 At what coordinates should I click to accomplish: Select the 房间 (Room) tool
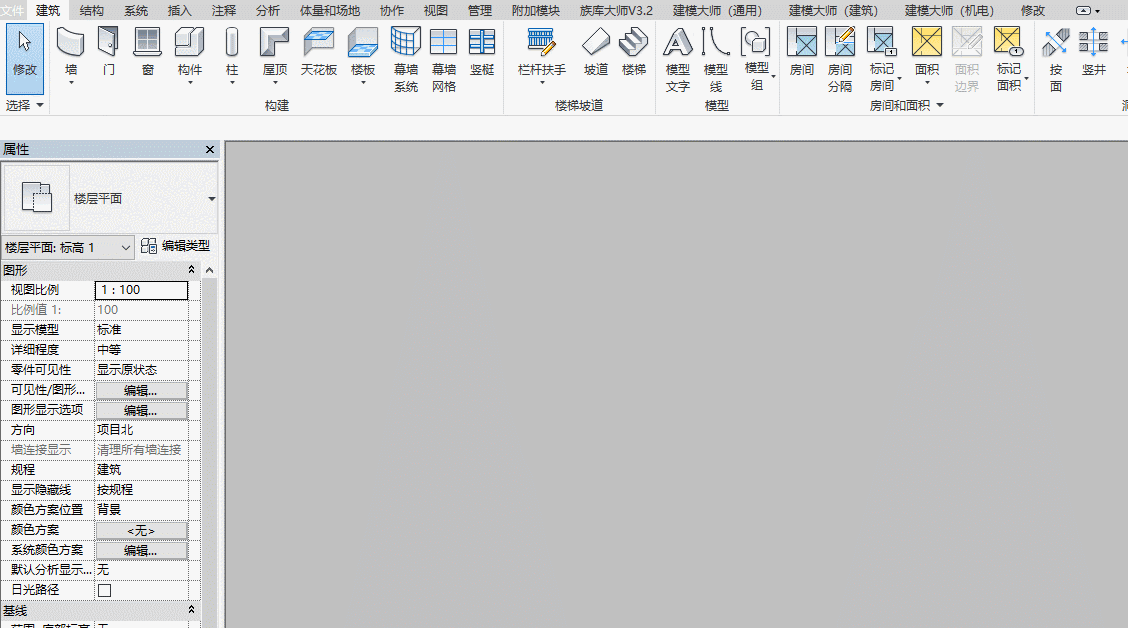pyautogui.click(x=801, y=52)
